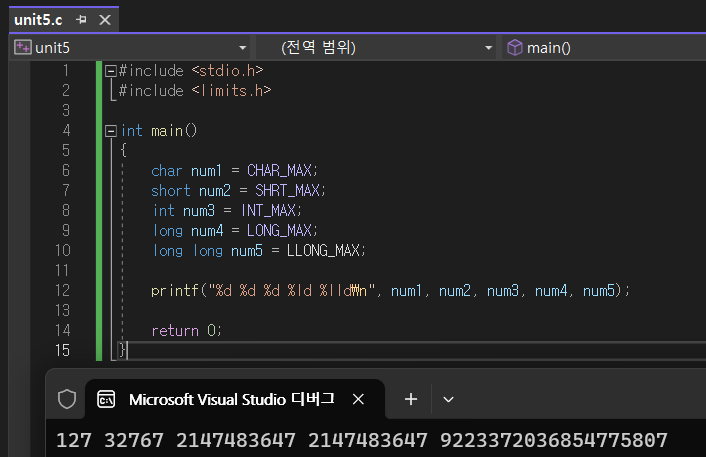Open the scope (전역 범위) dropdown
The height and width of the screenshot is (457, 706).
click(488, 48)
